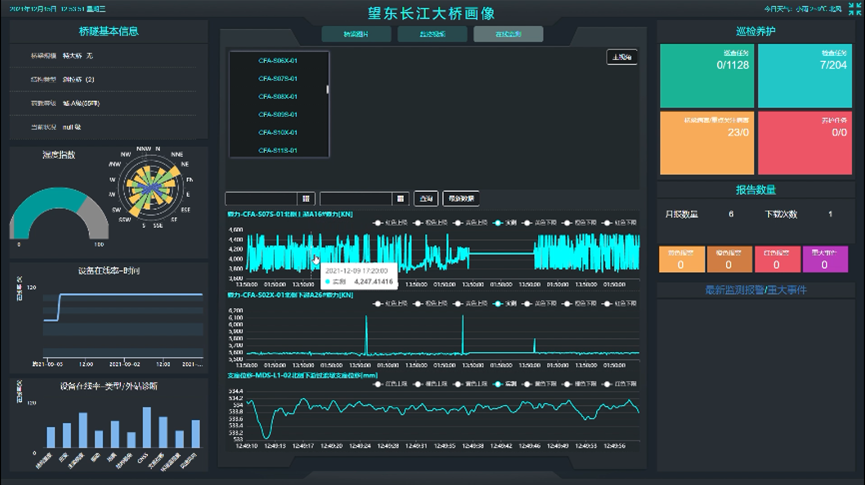The width and height of the screenshot is (865, 485).
Task: Open the calendar picker on the first date field
Action: 307,198
